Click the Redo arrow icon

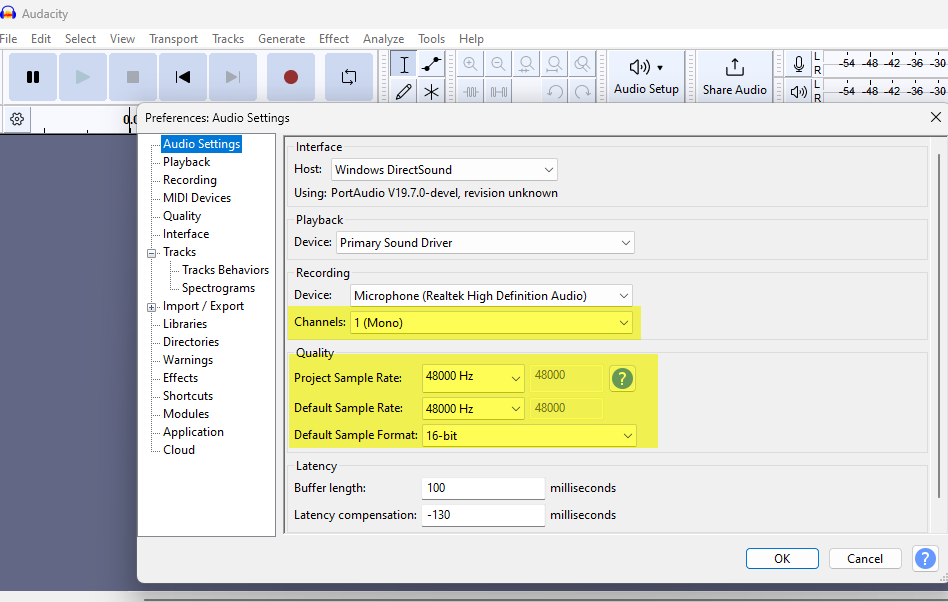pos(582,92)
